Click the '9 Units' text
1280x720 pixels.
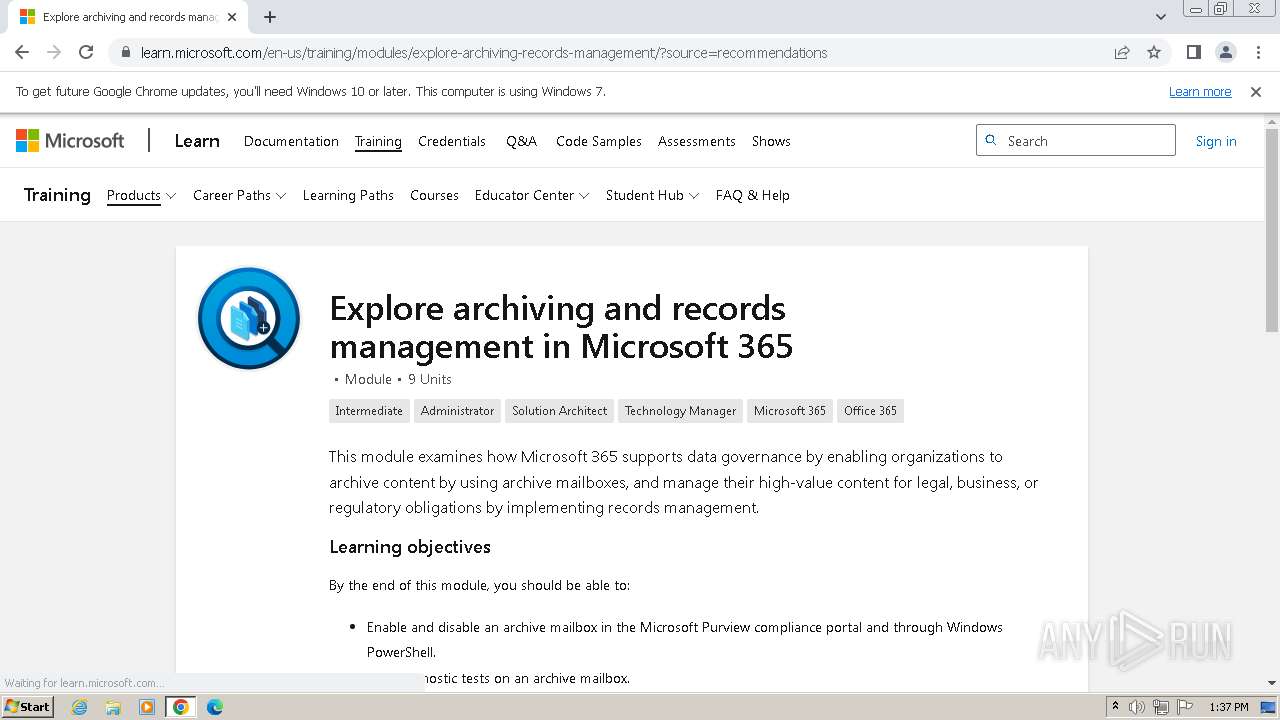pyautogui.click(x=430, y=379)
